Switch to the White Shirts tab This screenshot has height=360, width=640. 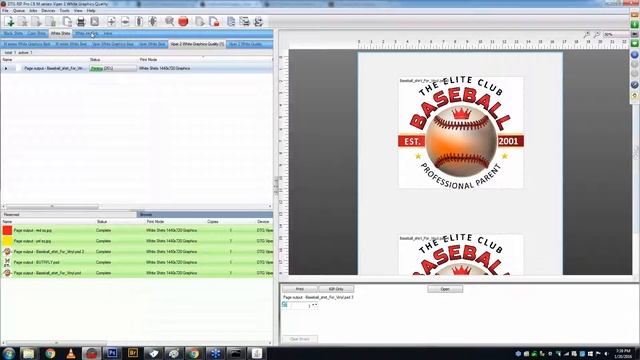(60, 33)
